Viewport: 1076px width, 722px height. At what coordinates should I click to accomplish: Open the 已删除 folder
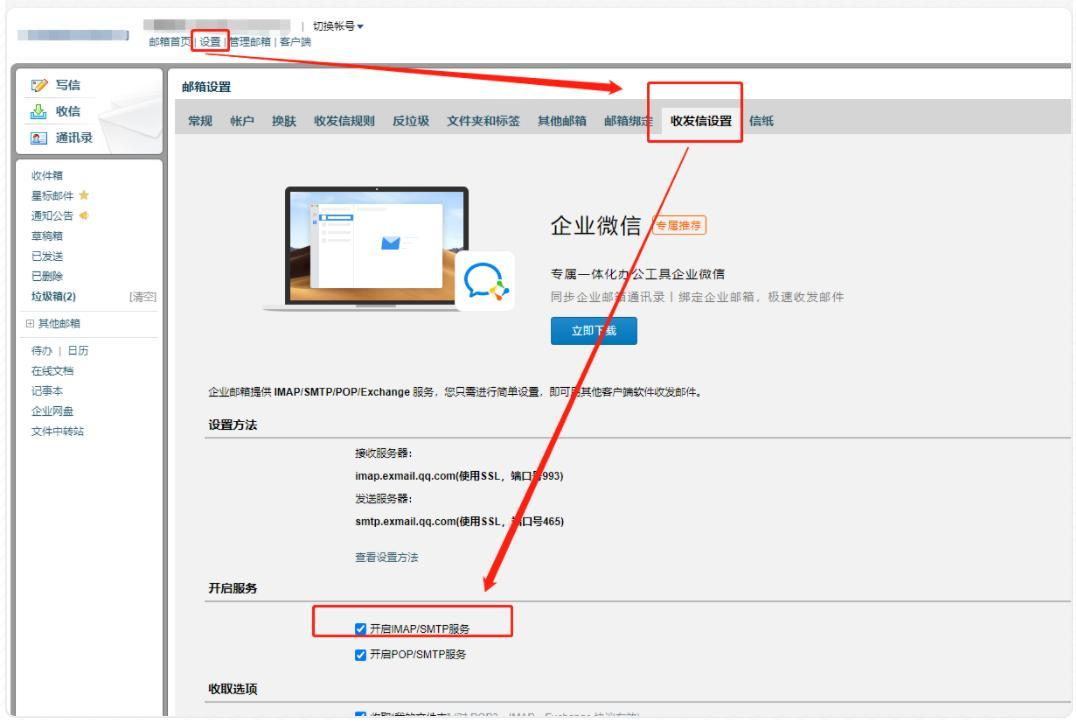[x=47, y=276]
